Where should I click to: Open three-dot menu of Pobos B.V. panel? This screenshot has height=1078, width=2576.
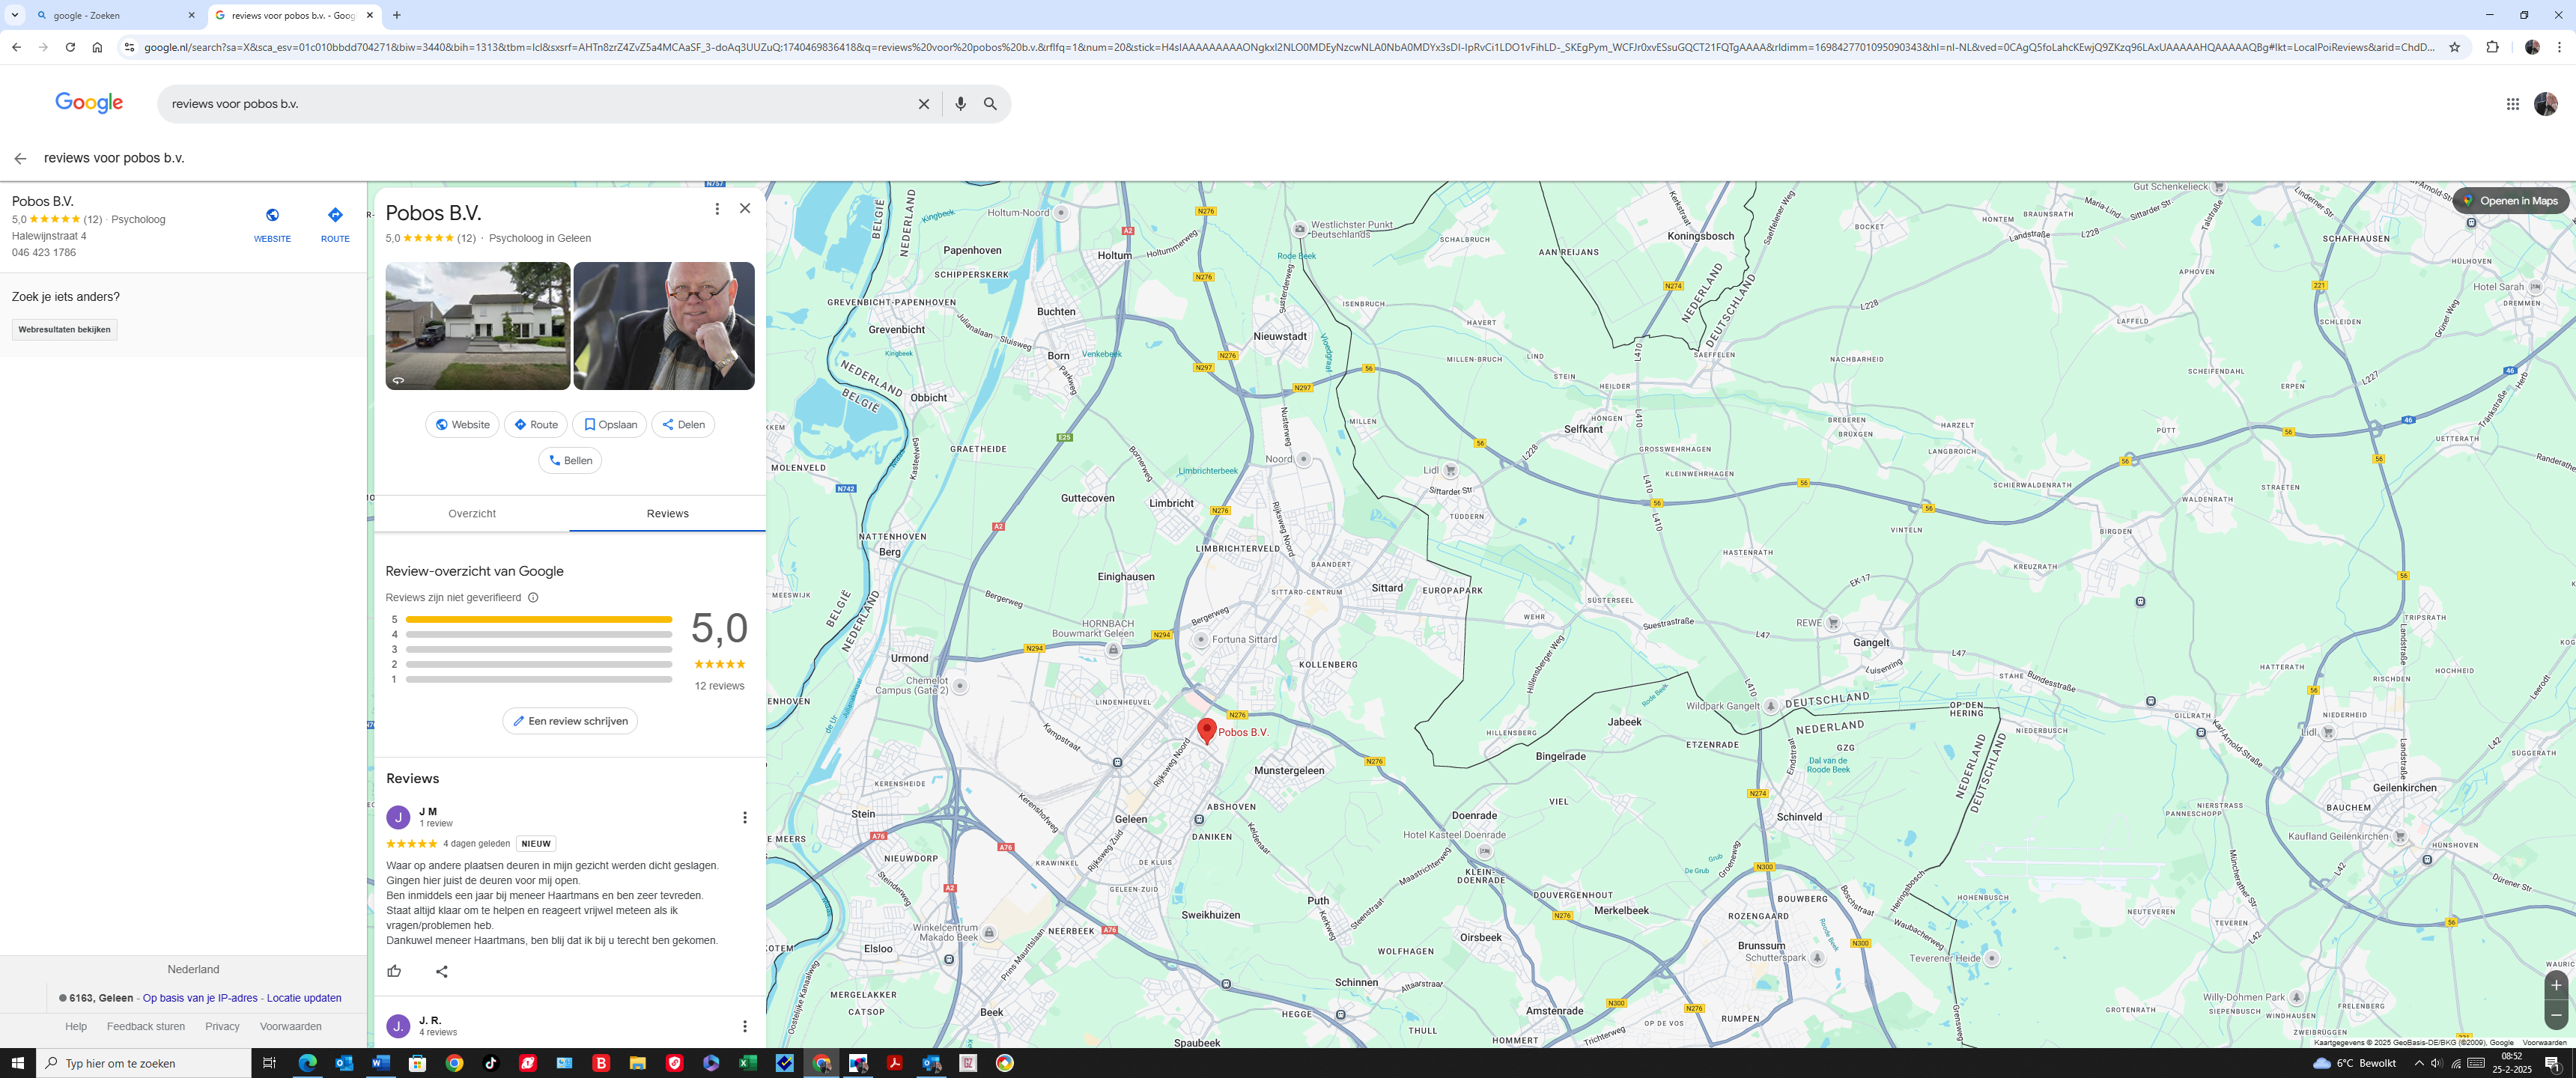pyautogui.click(x=716, y=209)
